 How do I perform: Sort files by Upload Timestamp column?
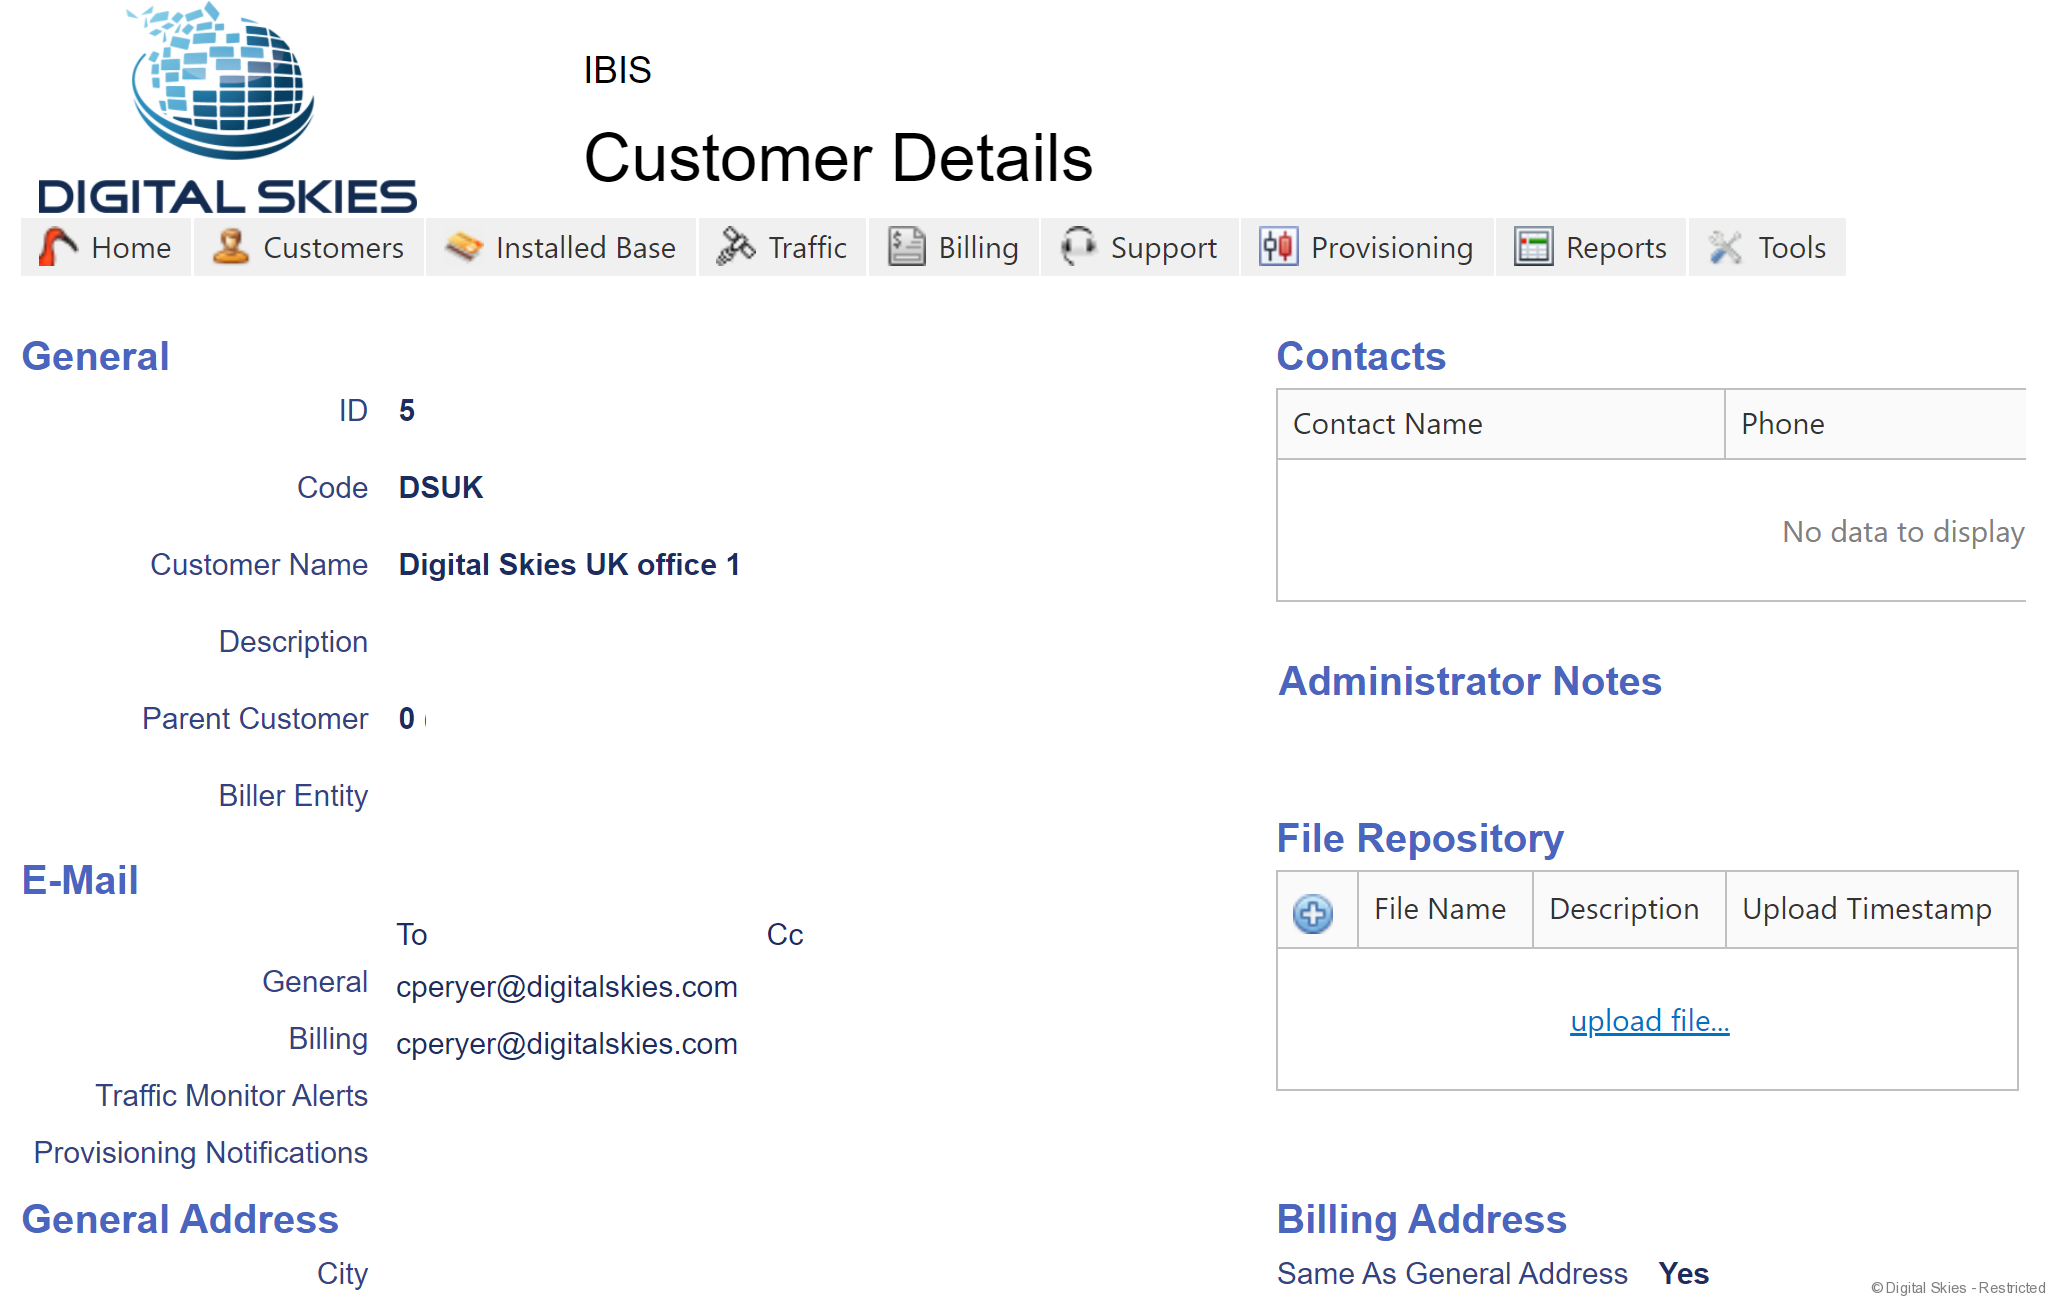tap(1866, 909)
